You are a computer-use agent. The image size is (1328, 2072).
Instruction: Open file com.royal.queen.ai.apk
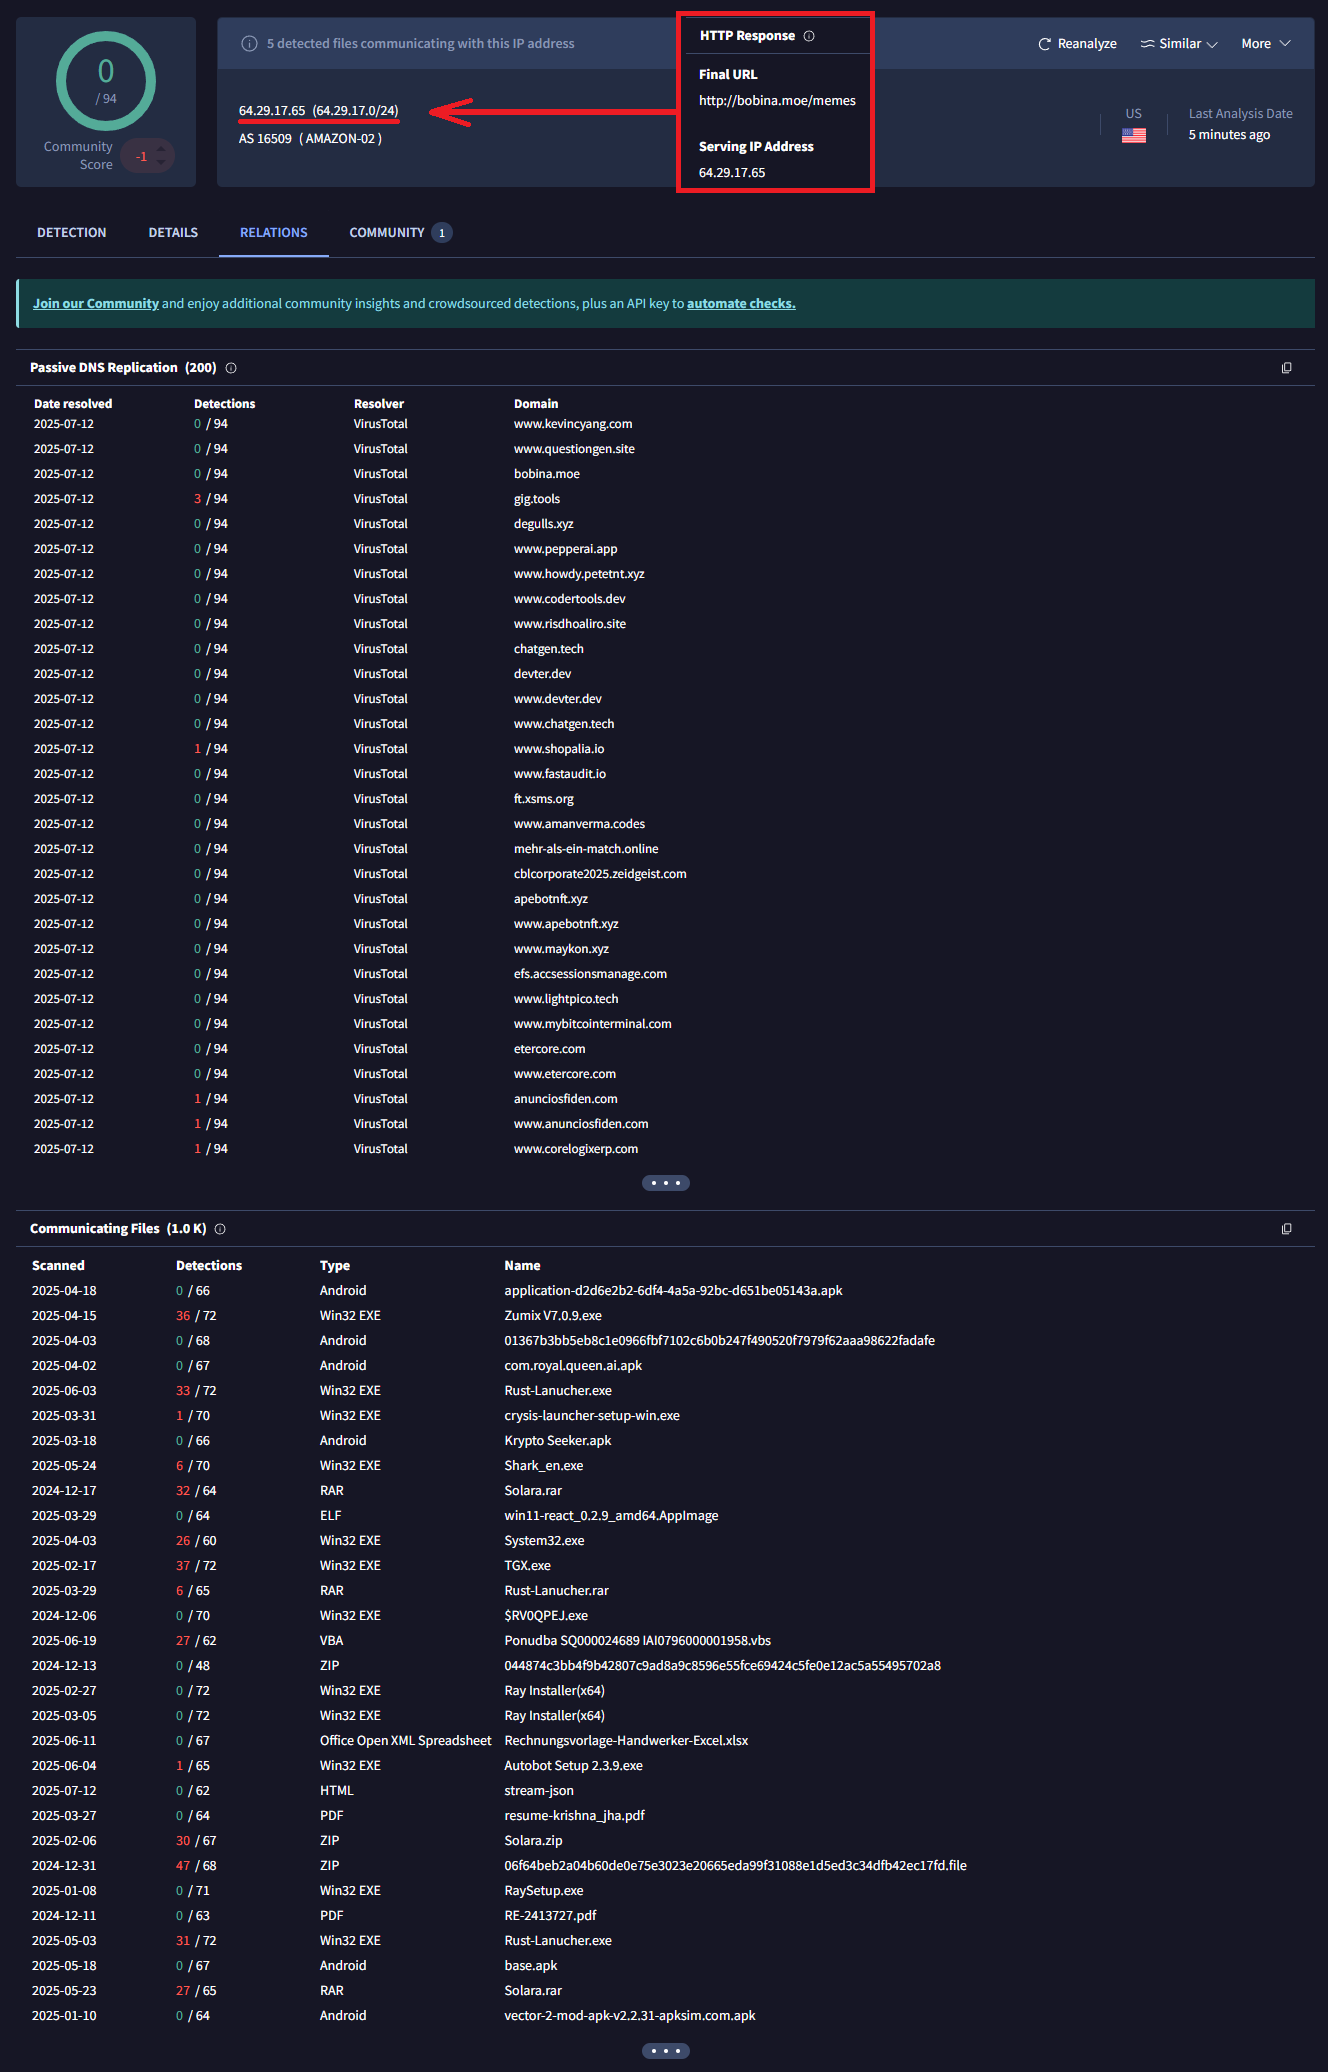573,1366
